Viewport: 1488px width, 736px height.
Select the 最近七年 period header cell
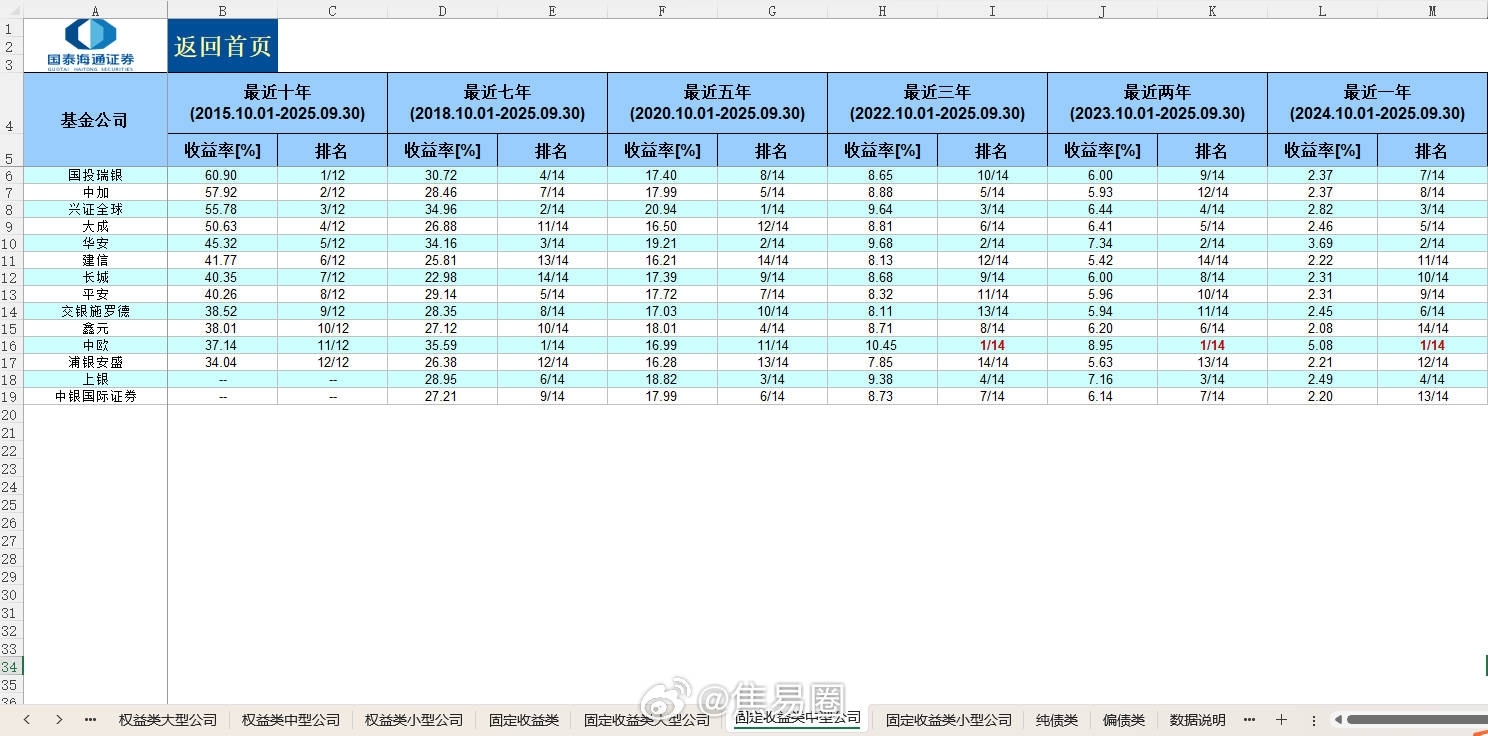click(497, 103)
